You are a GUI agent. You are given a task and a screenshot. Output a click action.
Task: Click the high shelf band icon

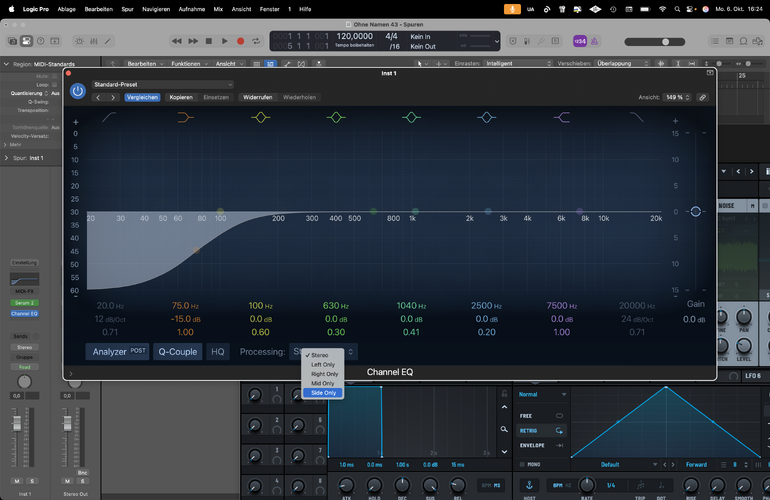pos(562,118)
